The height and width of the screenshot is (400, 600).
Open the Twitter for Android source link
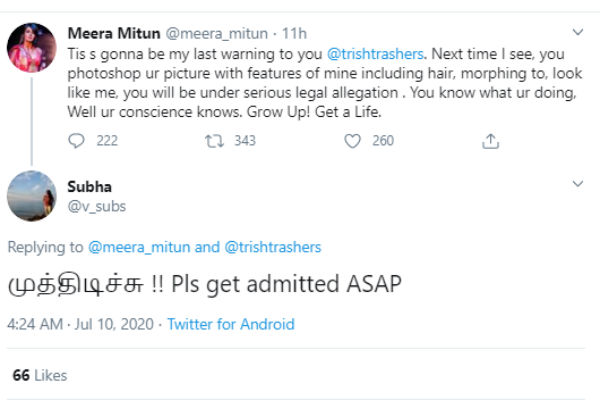pyautogui.click(x=230, y=324)
